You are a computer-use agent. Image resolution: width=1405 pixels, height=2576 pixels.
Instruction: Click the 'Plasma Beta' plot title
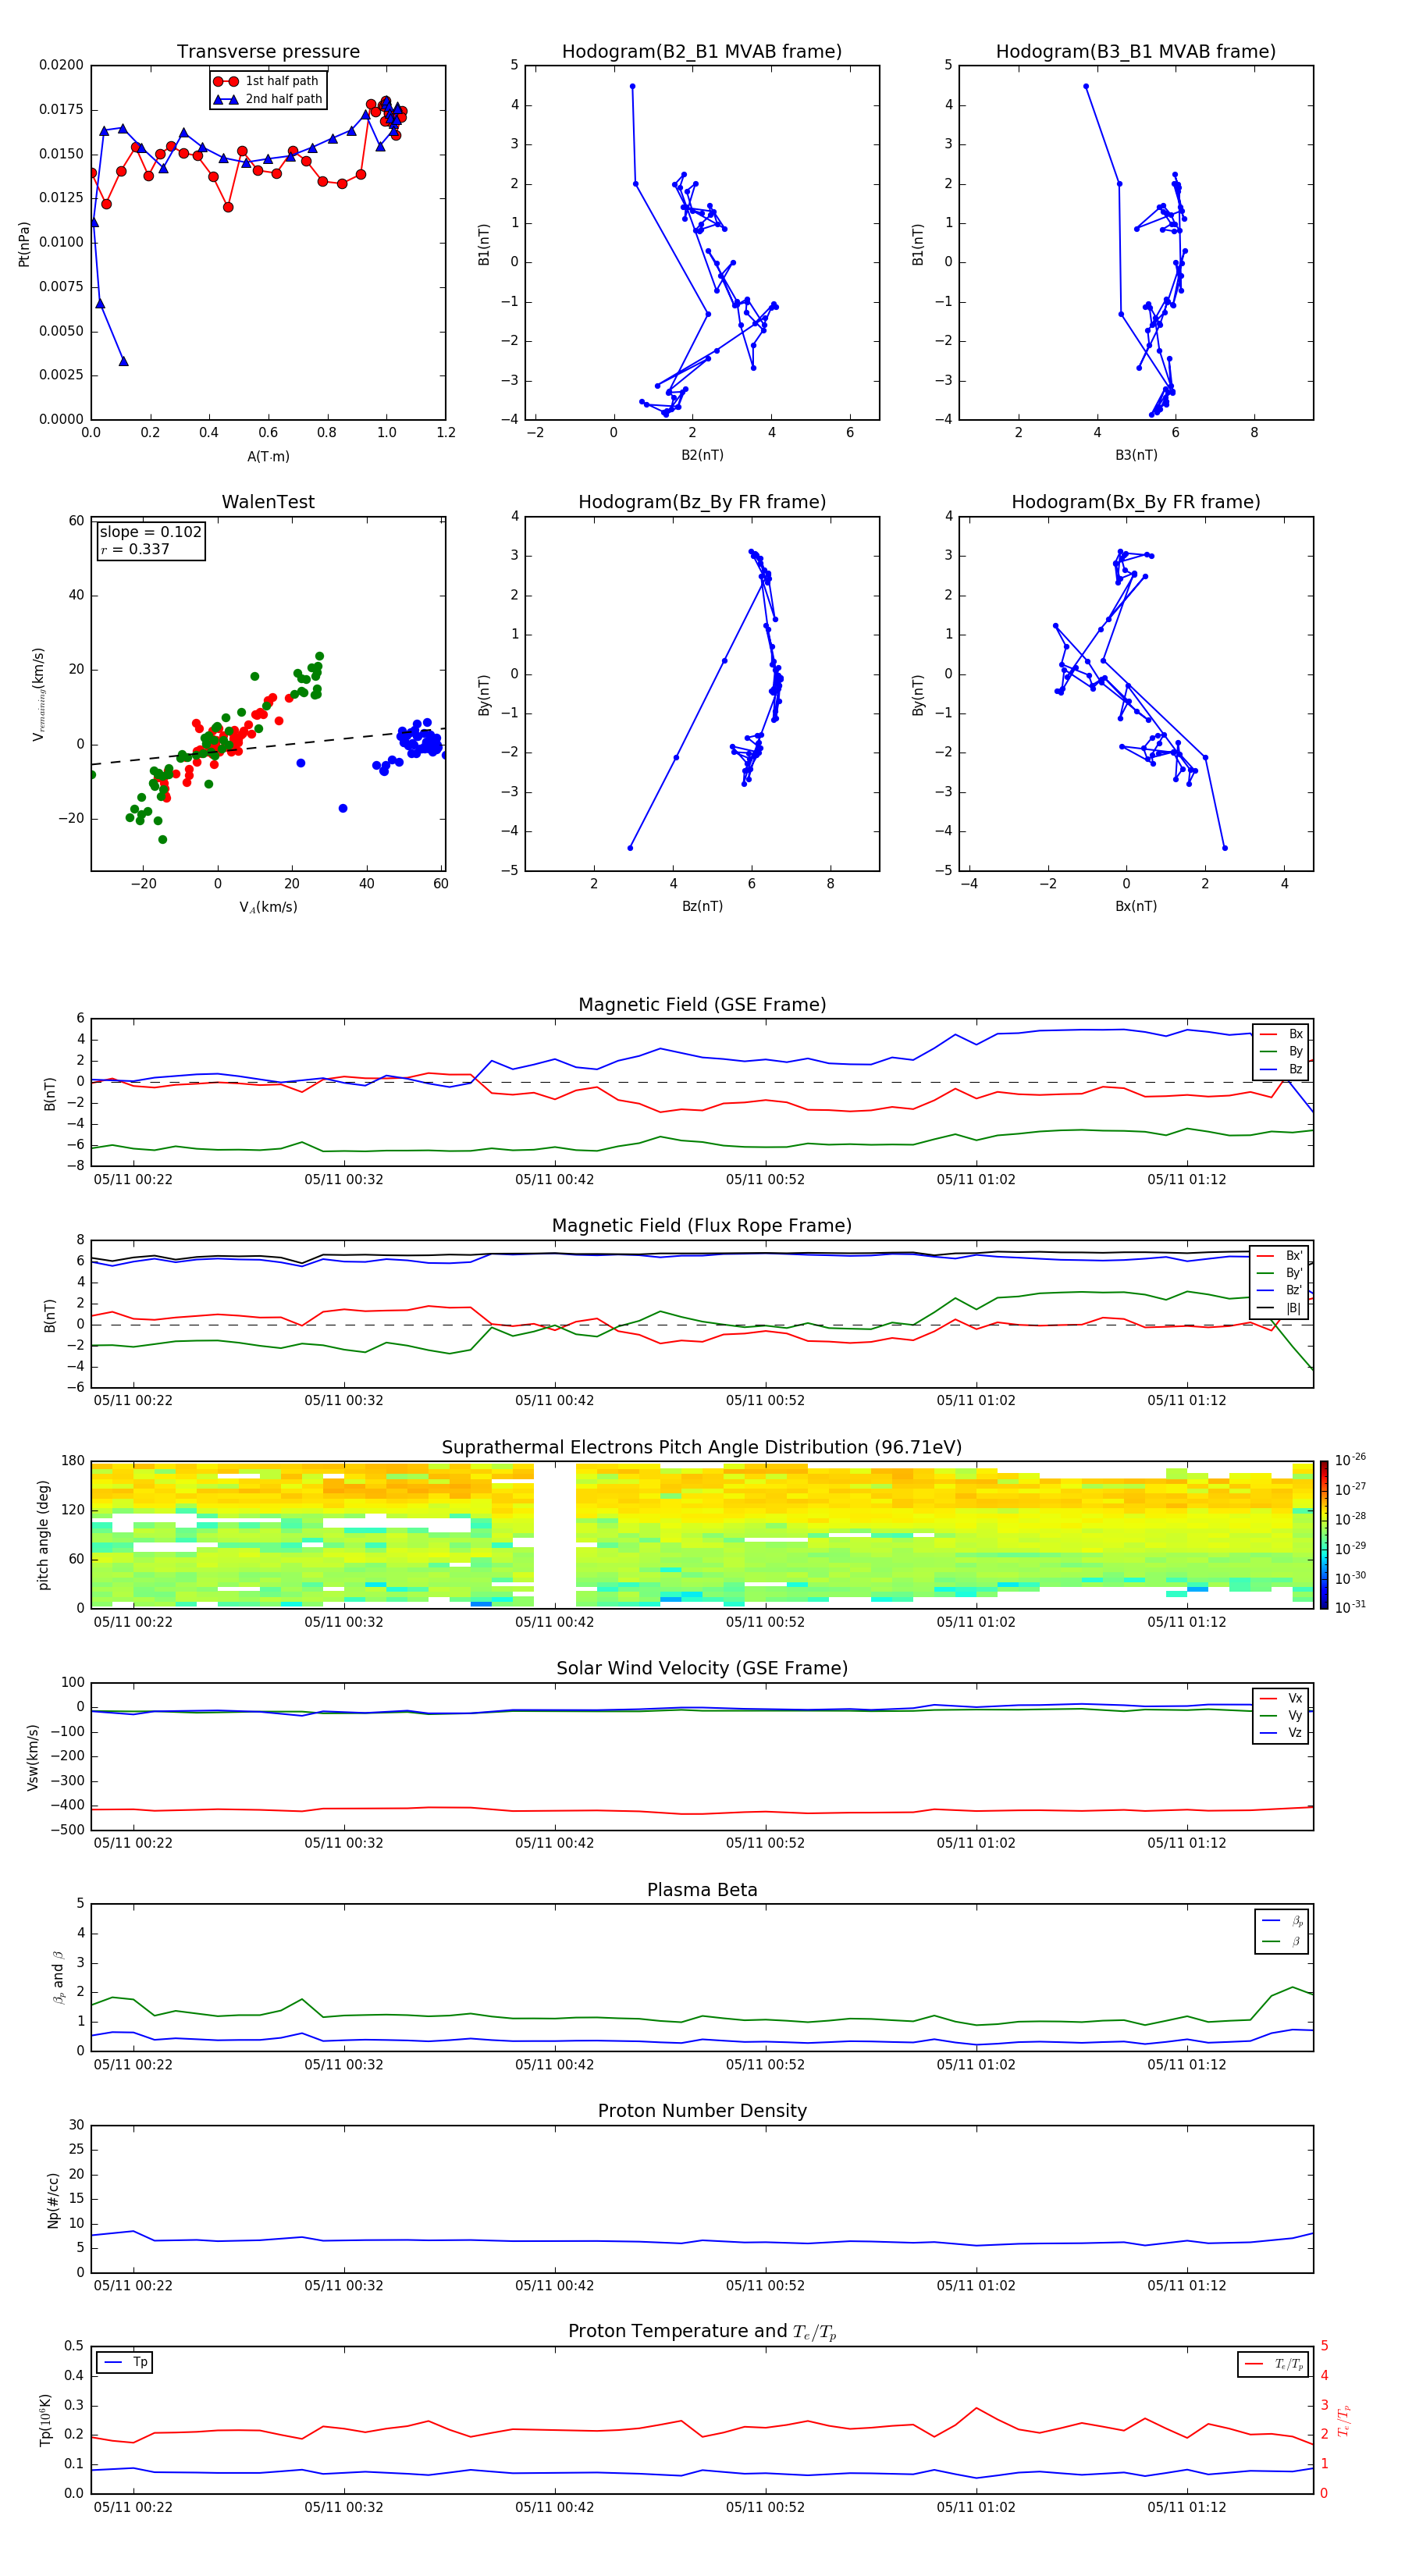pos(702,1891)
